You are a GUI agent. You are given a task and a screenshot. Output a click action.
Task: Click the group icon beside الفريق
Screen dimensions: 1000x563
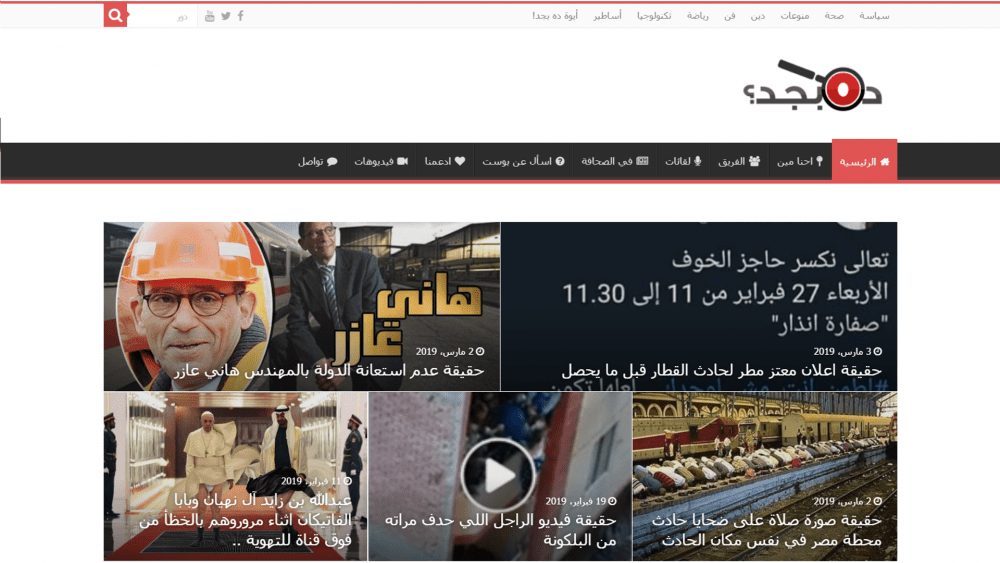coord(754,161)
